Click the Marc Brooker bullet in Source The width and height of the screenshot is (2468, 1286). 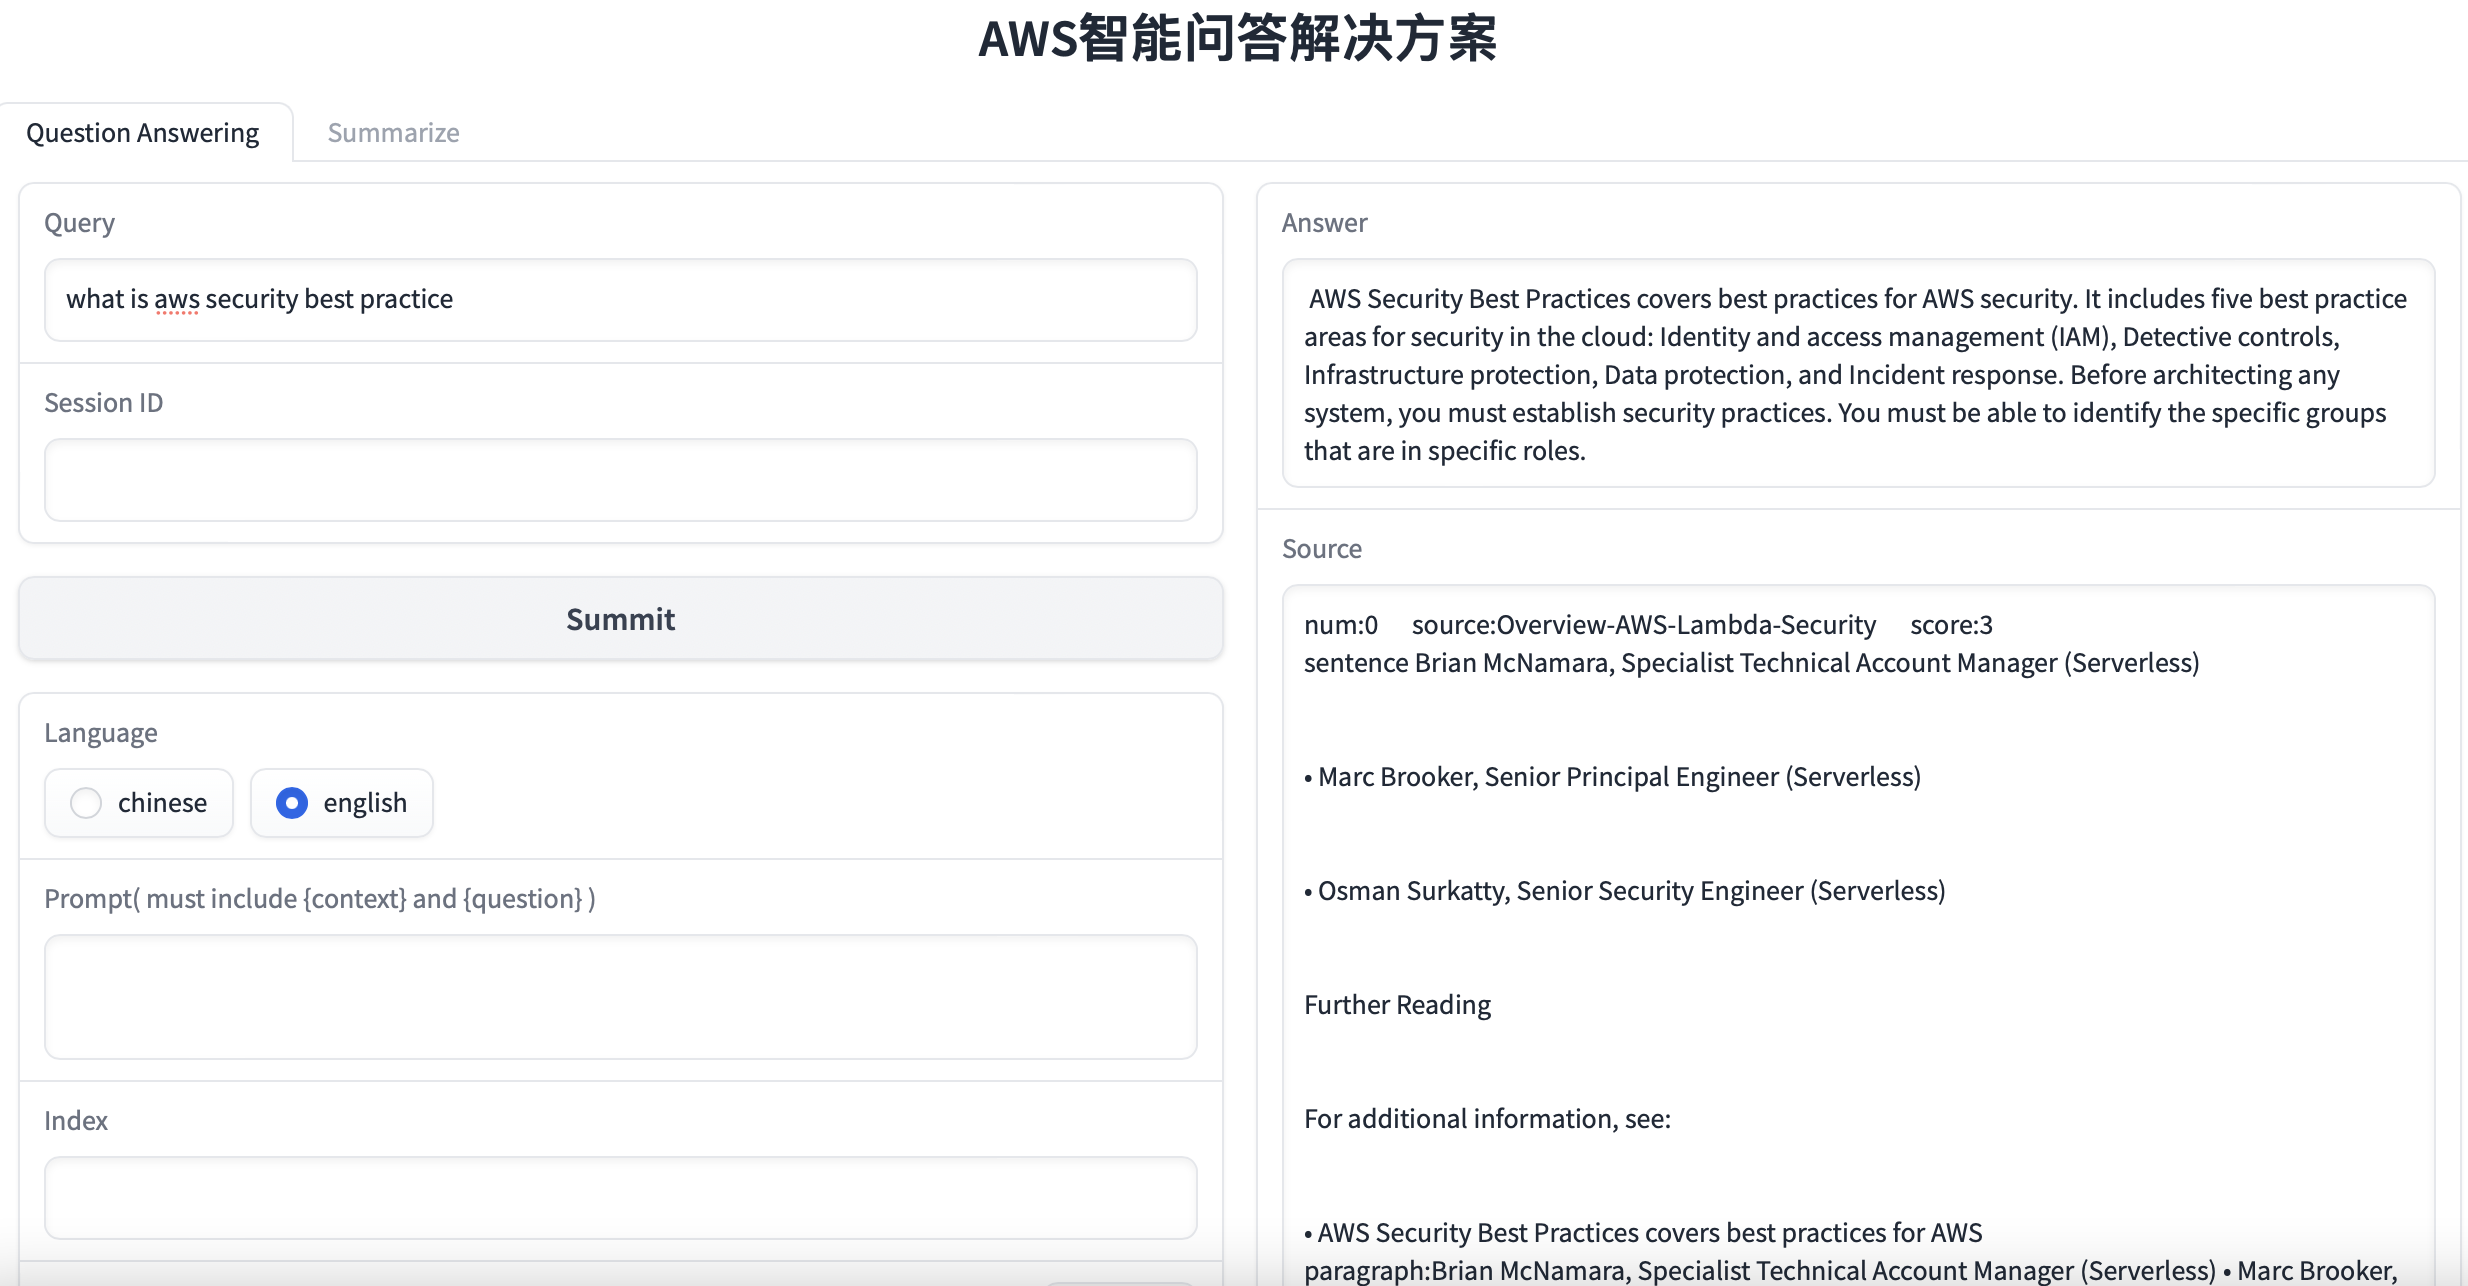tap(1612, 777)
